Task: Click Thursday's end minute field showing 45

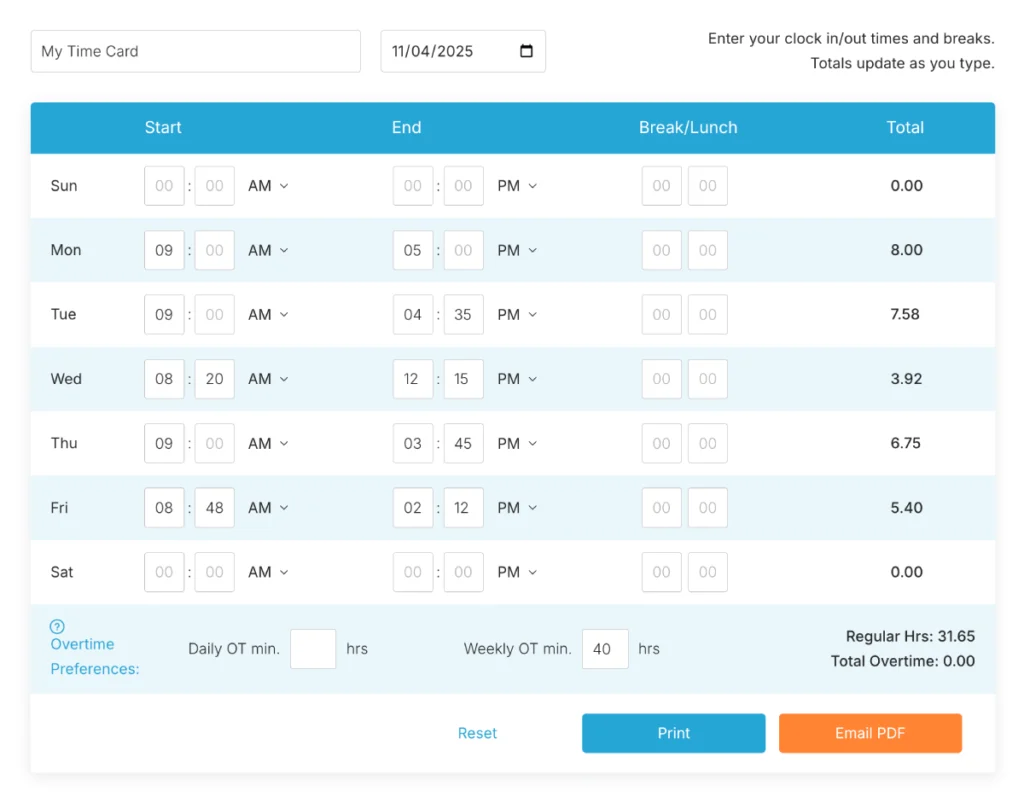Action: (463, 443)
